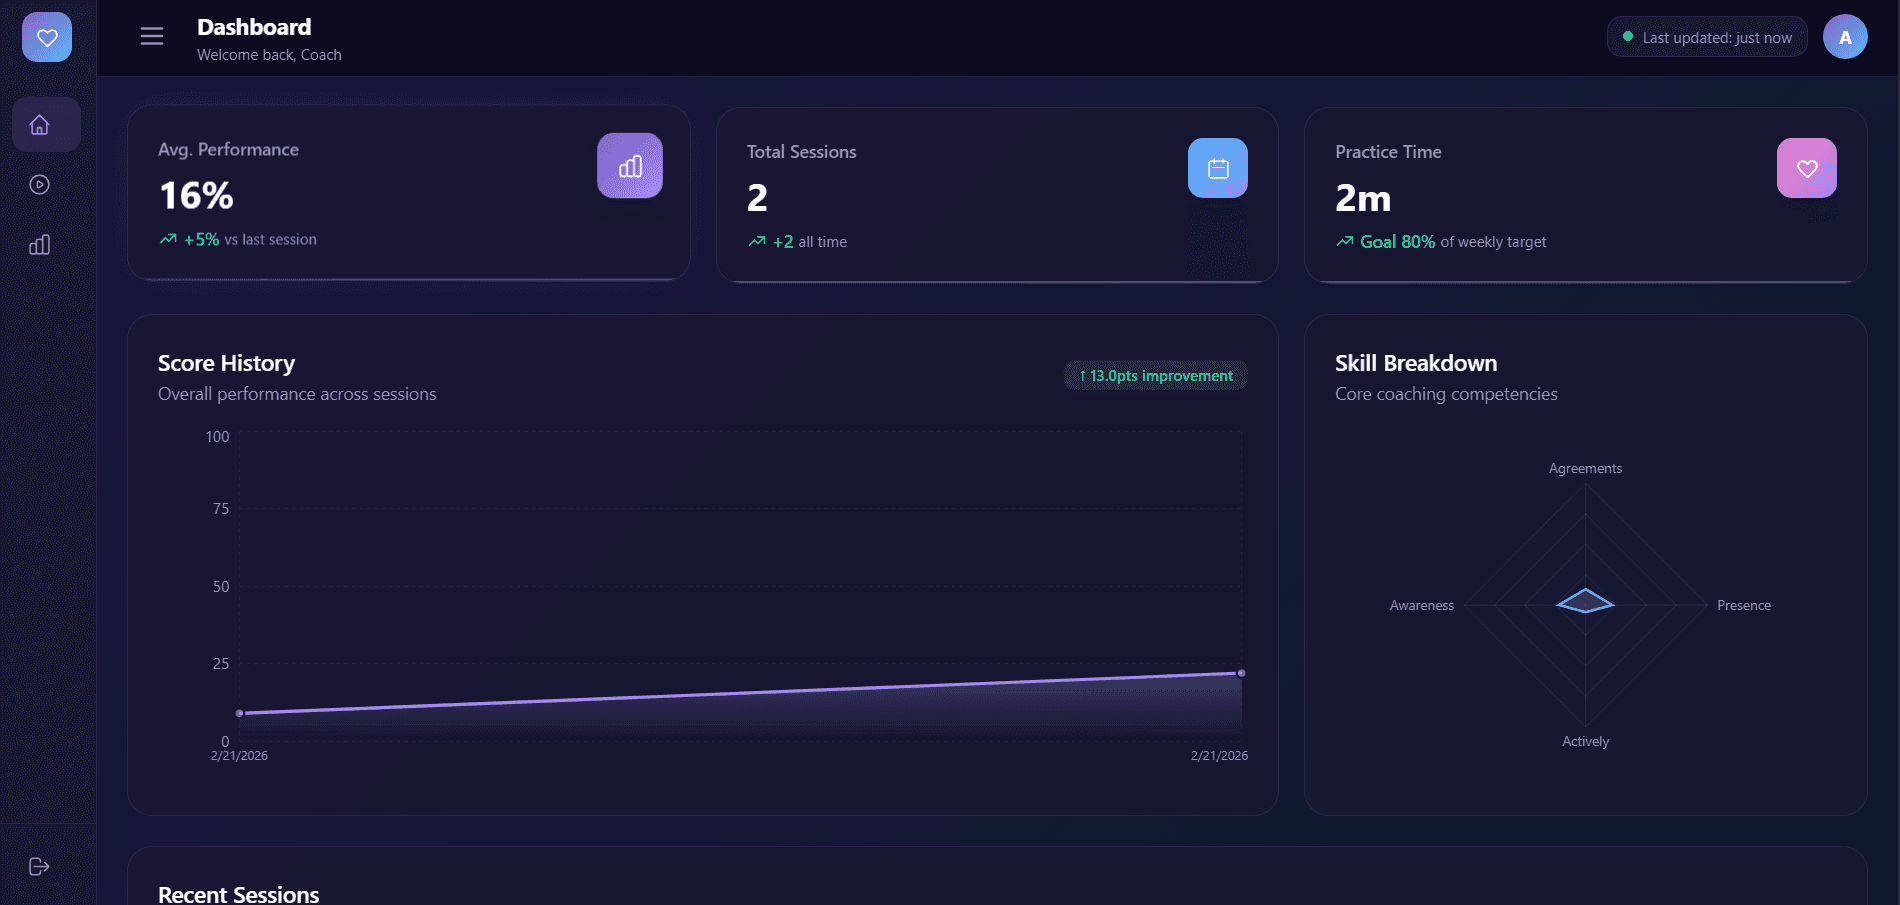Click the +5% vs last session text

250,240
